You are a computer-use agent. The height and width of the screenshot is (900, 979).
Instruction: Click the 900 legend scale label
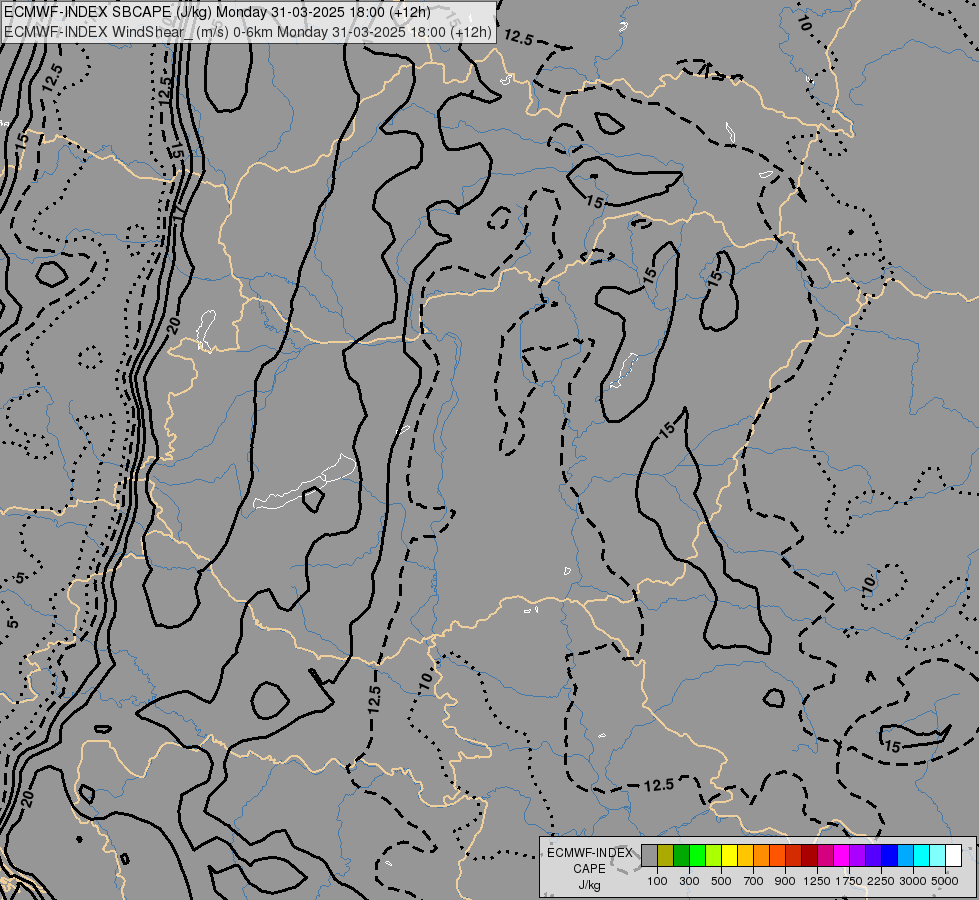(x=785, y=881)
